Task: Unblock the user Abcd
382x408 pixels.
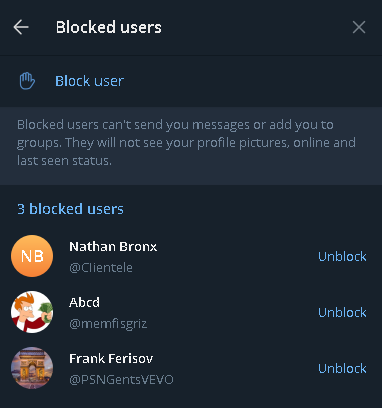Action: click(x=342, y=312)
